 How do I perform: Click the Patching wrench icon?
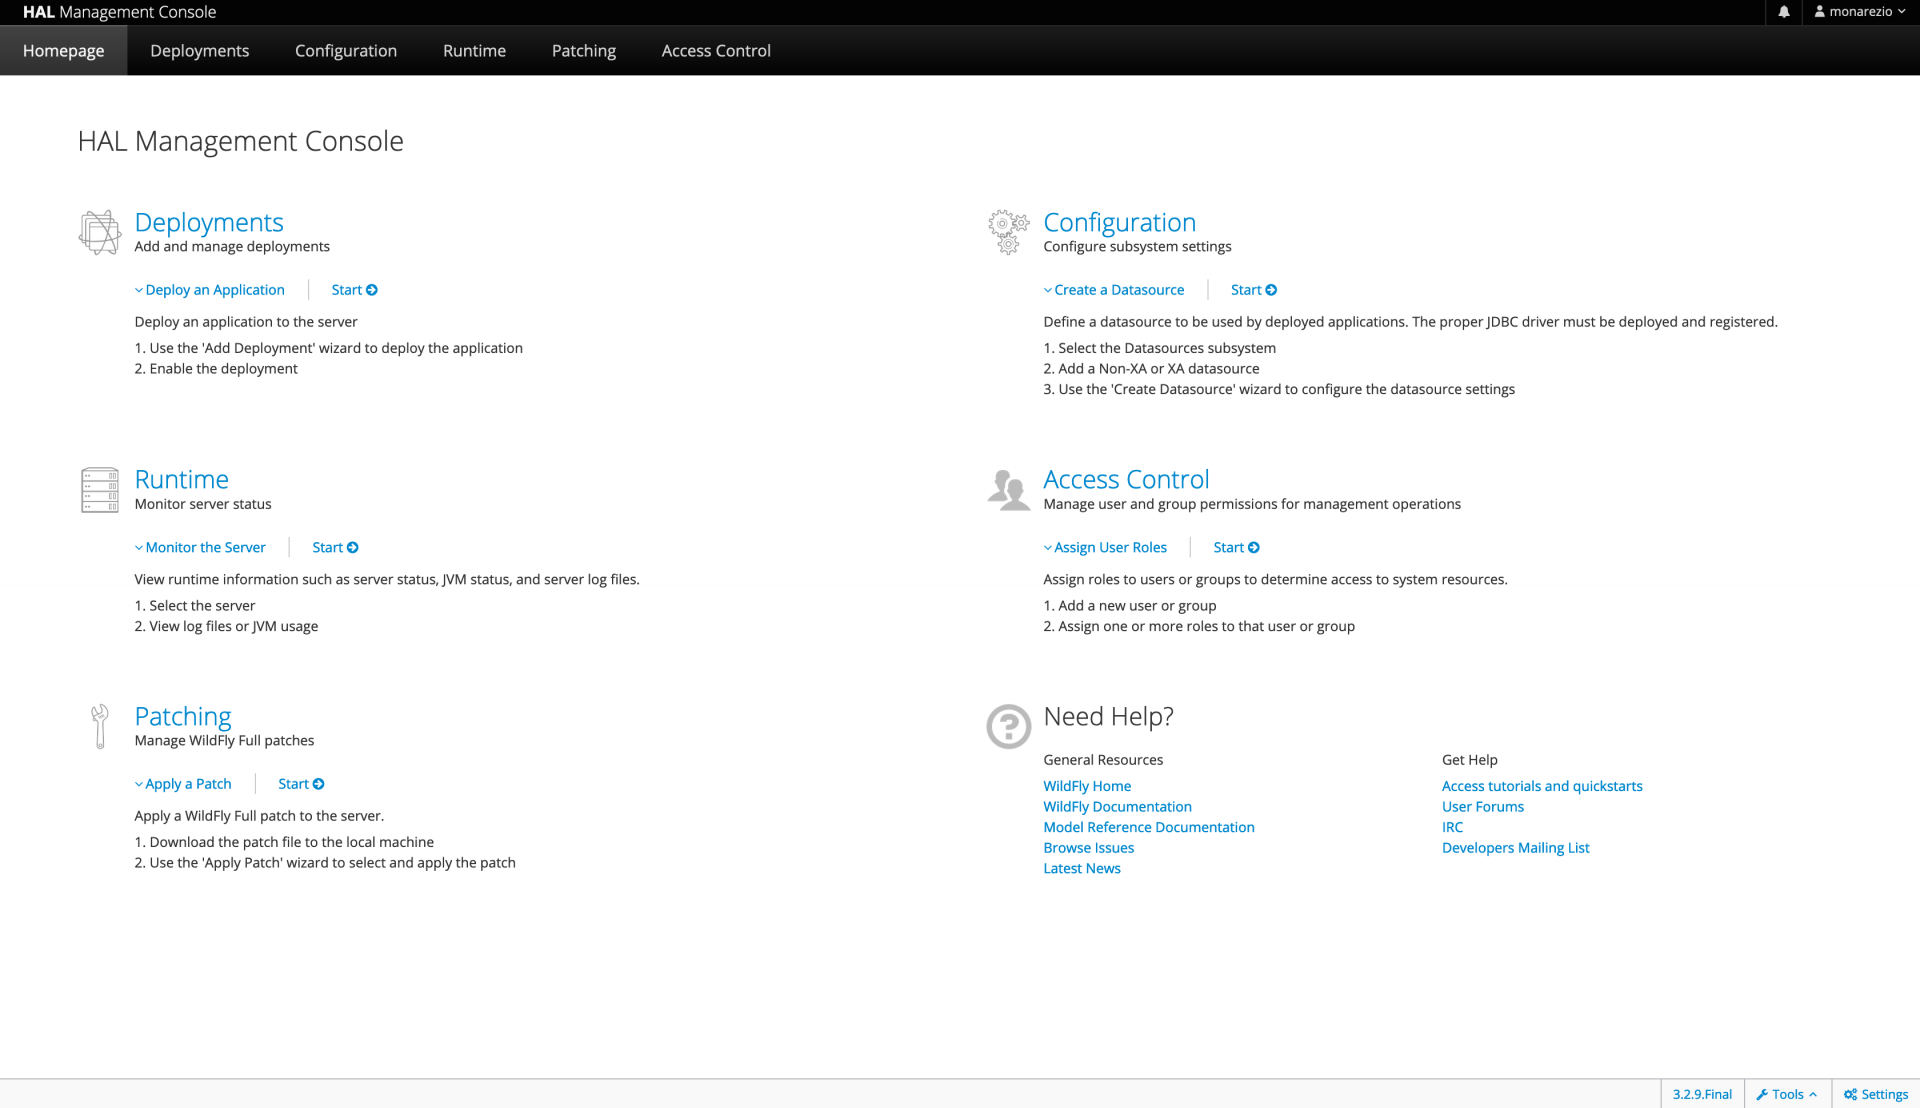pos(100,726)
